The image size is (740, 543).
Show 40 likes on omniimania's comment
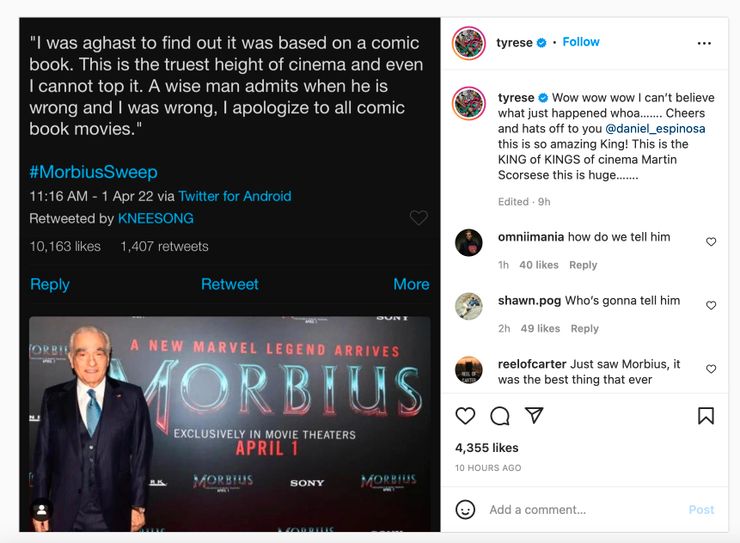click(539, 265)
